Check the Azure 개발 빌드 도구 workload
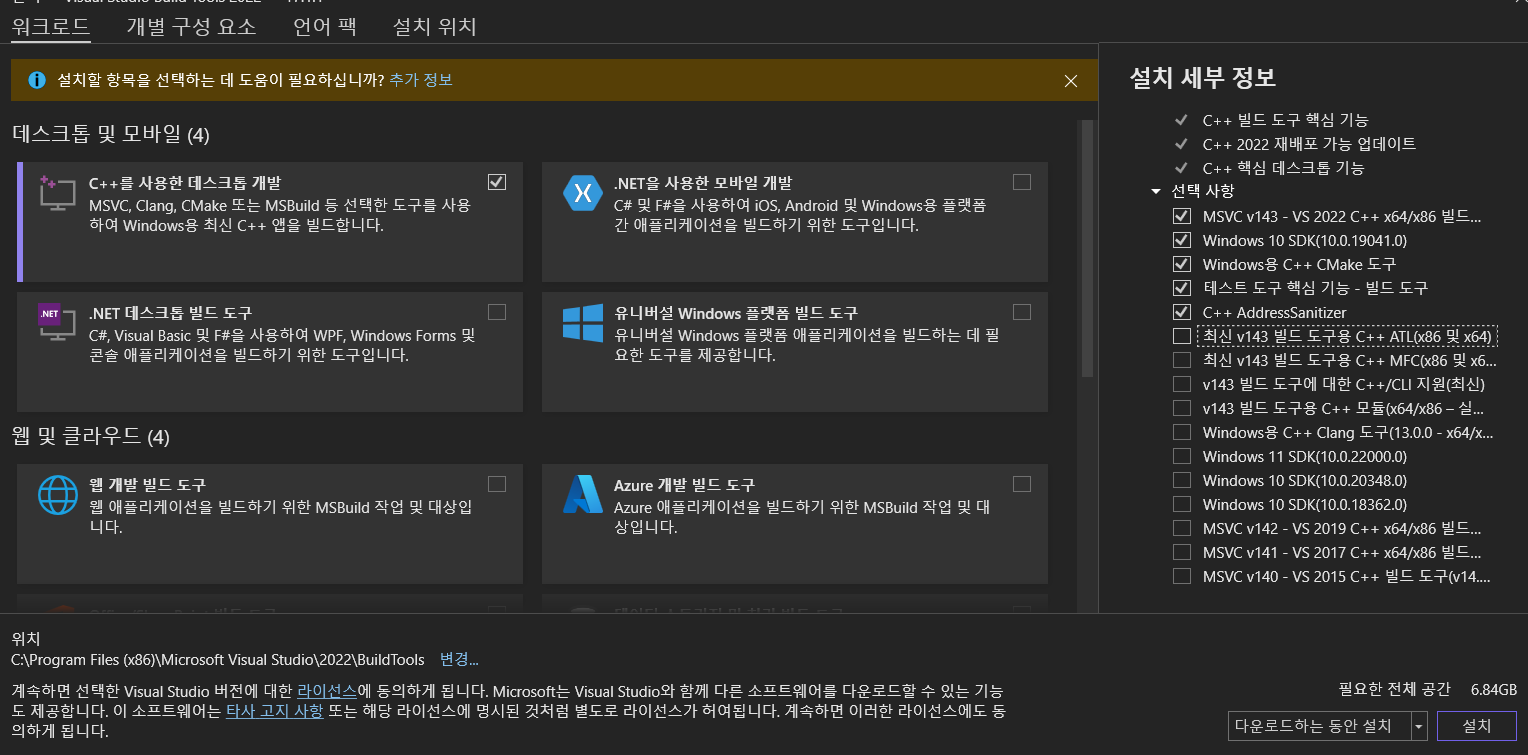This screenshot has height=755, width=1528. (1021, 484)
